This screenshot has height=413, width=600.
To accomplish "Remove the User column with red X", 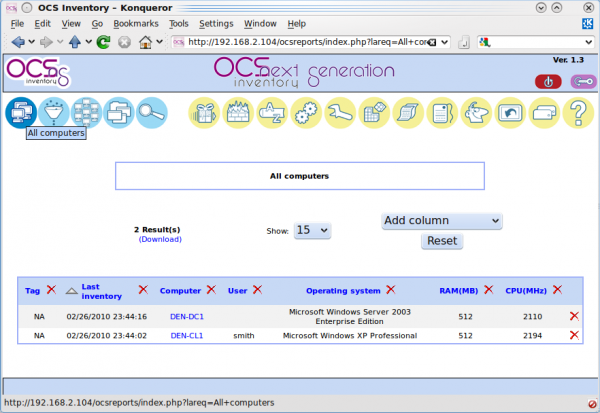I will click(x=258, y=290).
